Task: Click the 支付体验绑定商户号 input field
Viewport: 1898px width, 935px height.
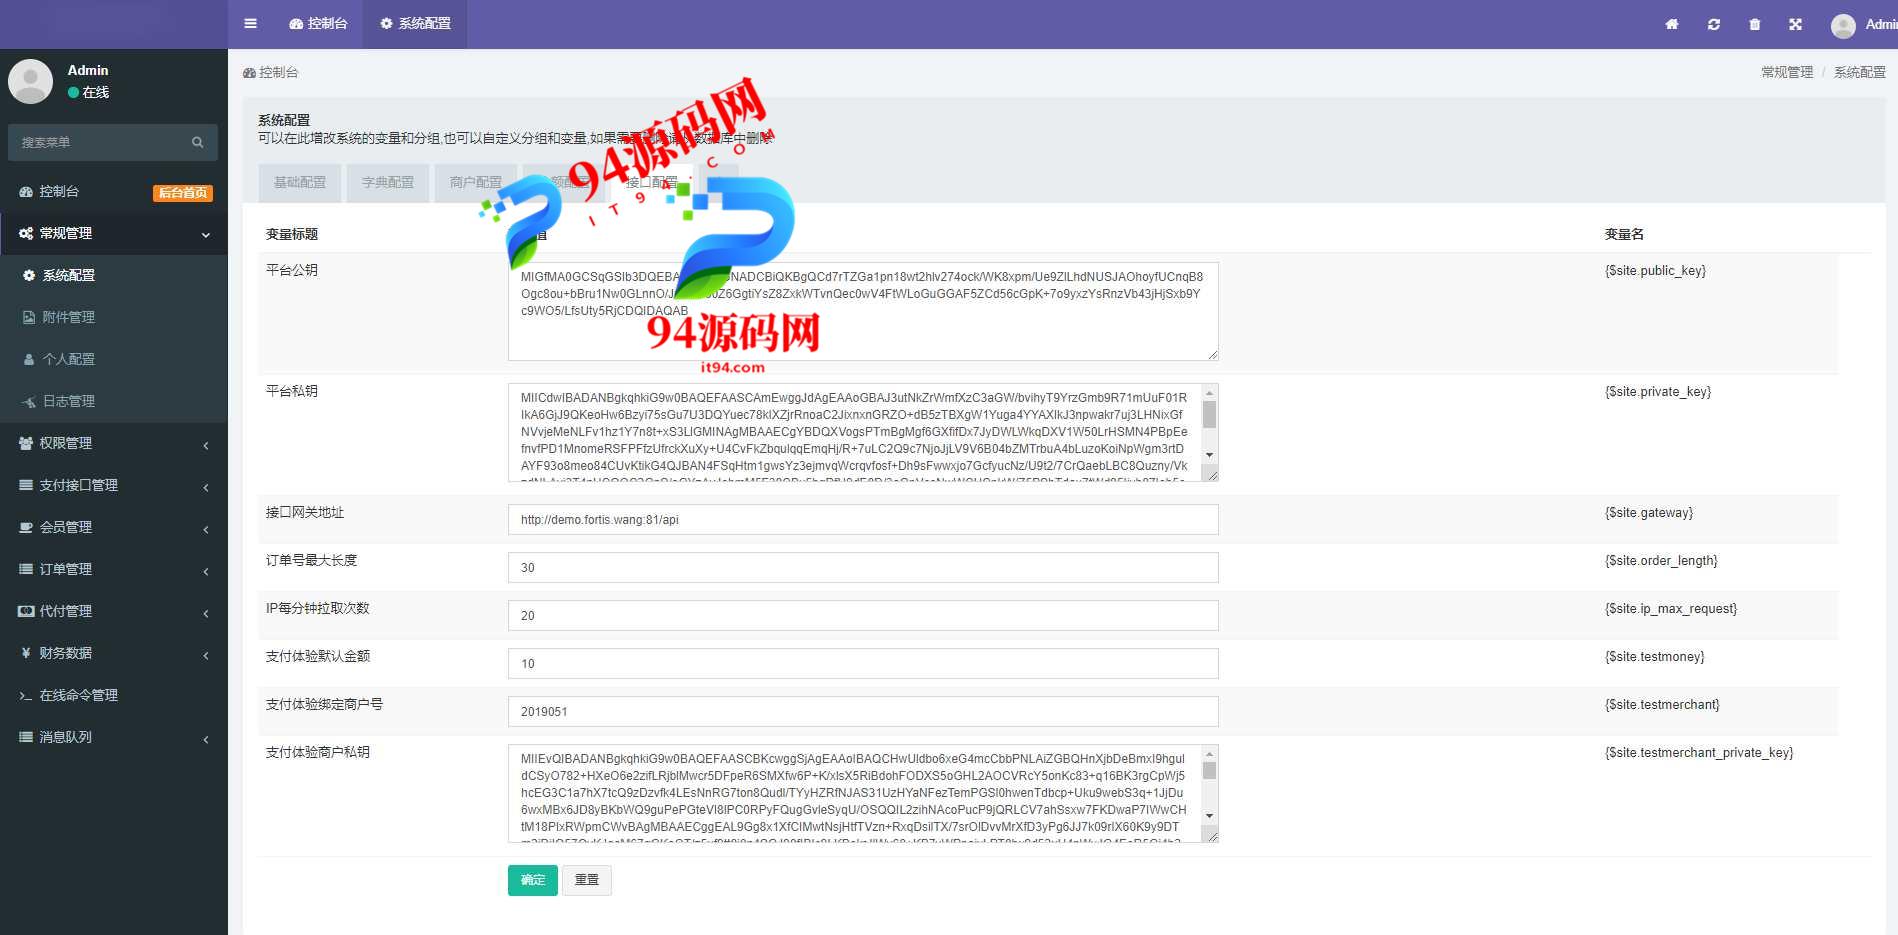Action: [x=863, y=711]
